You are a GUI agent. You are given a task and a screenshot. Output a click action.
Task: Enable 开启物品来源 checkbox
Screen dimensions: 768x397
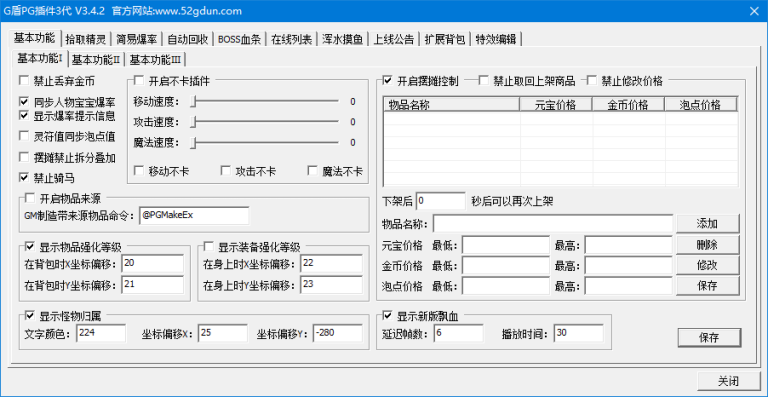(30, 198)
